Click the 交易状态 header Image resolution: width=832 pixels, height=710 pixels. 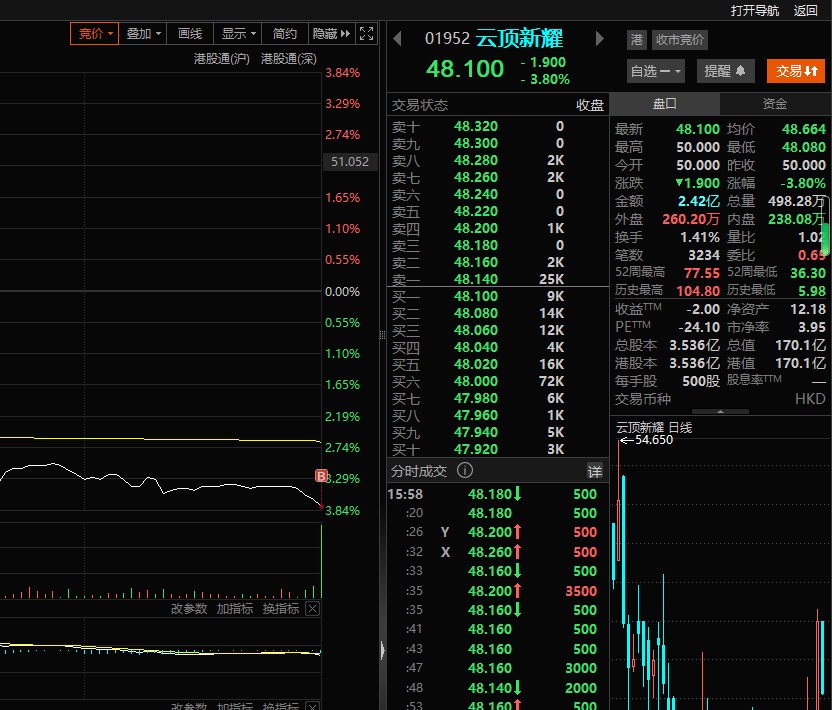pyautogui.click(x=420, y=105)
